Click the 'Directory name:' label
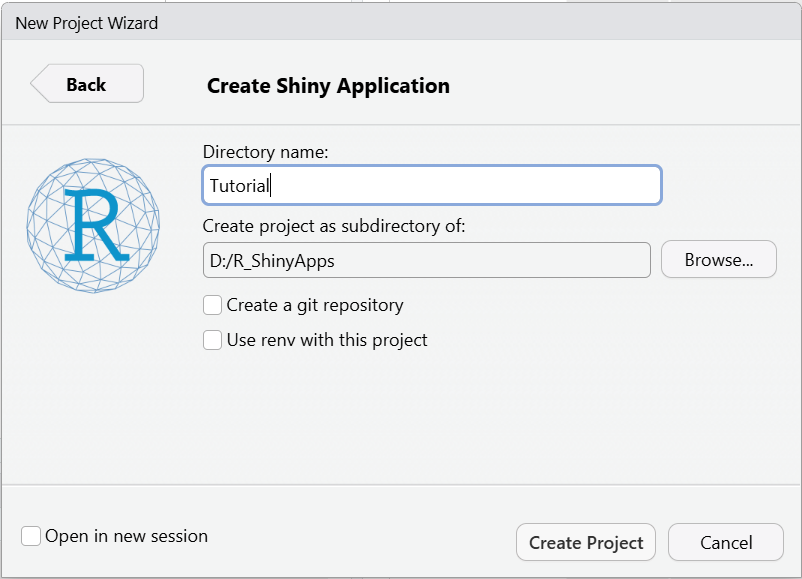Screen dimensions: 802x579 click(265, 152)
